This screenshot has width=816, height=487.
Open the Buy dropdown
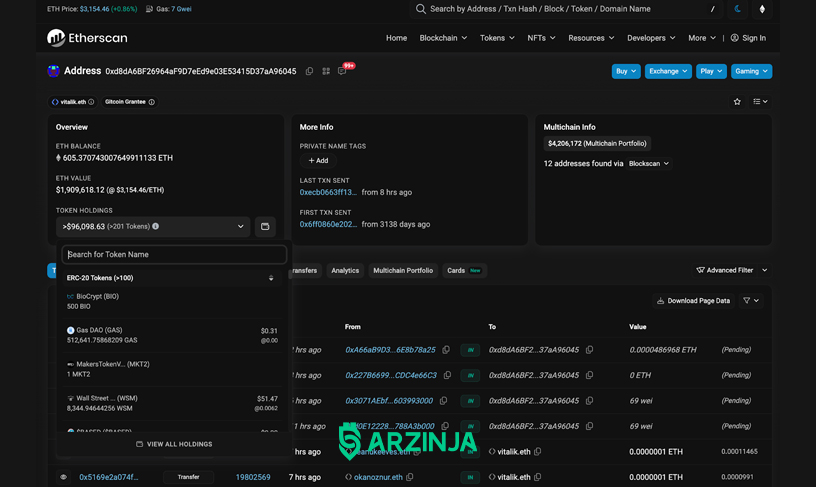626,71
